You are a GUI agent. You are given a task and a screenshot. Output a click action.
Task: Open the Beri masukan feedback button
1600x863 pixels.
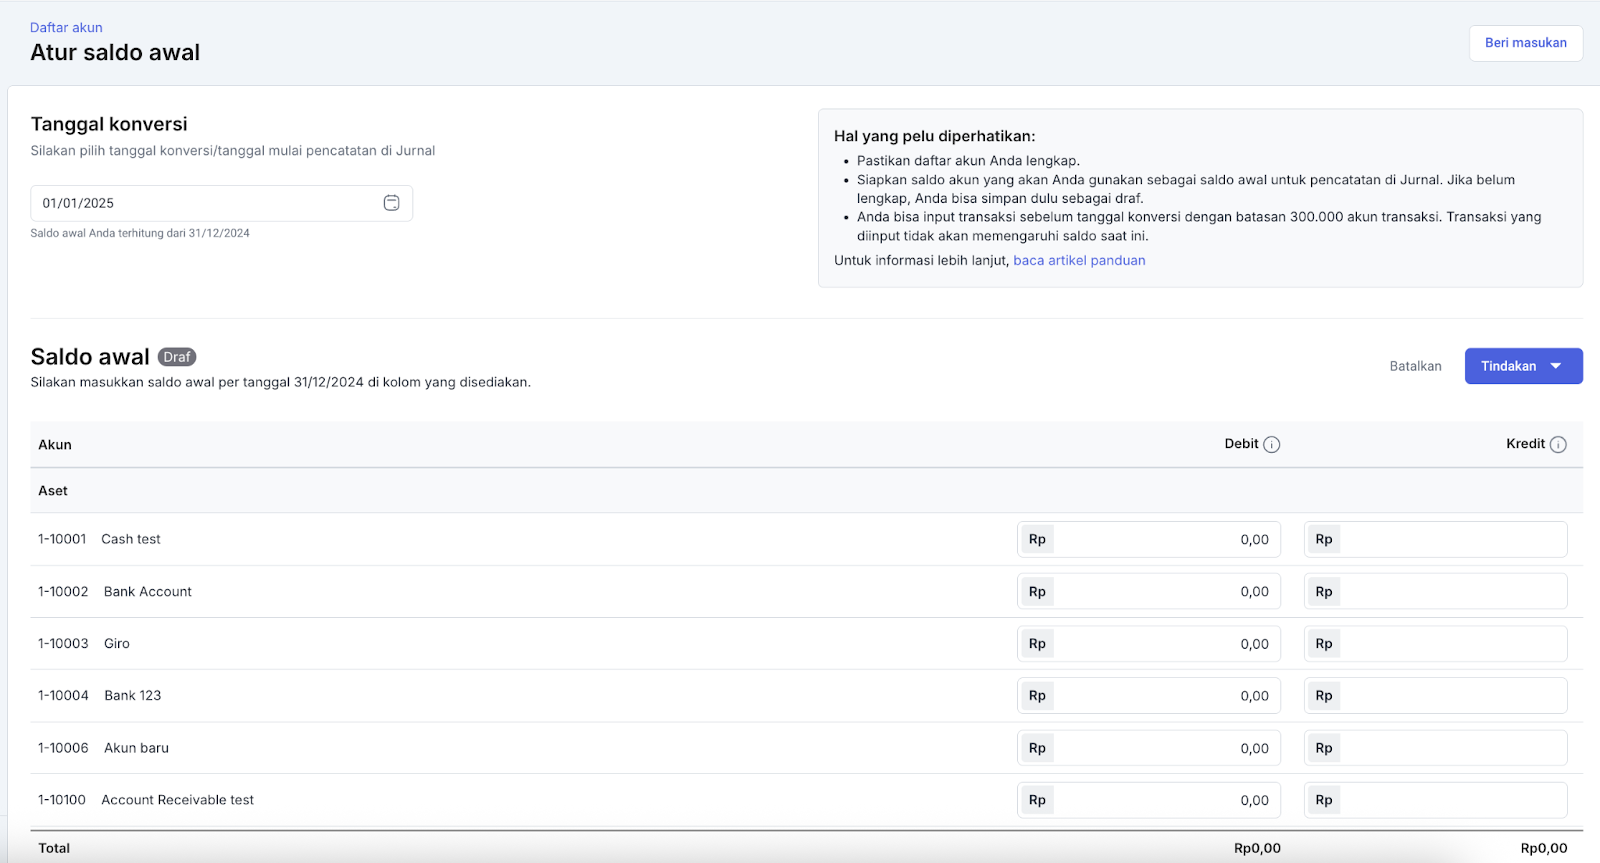[x=1525, y=43]
